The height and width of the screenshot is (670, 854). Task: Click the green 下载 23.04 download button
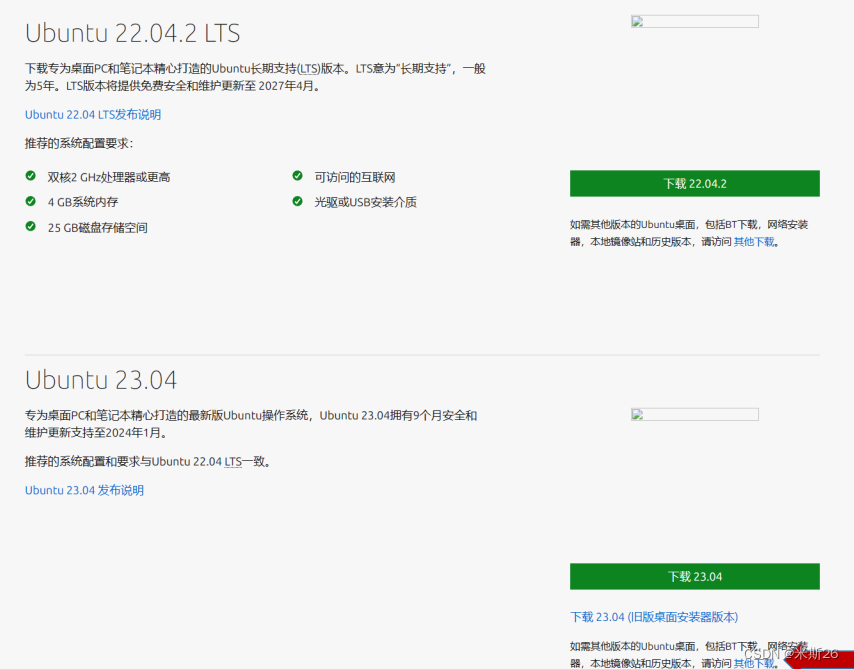tap(694, 576)
